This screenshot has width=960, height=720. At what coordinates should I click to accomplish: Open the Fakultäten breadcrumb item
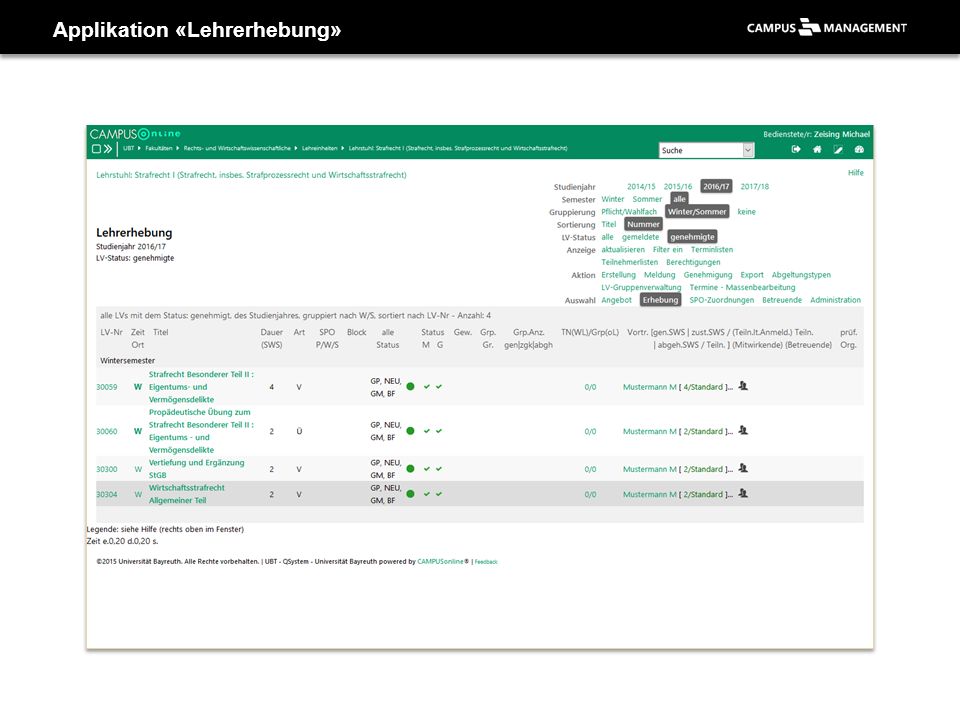point(159,148)
